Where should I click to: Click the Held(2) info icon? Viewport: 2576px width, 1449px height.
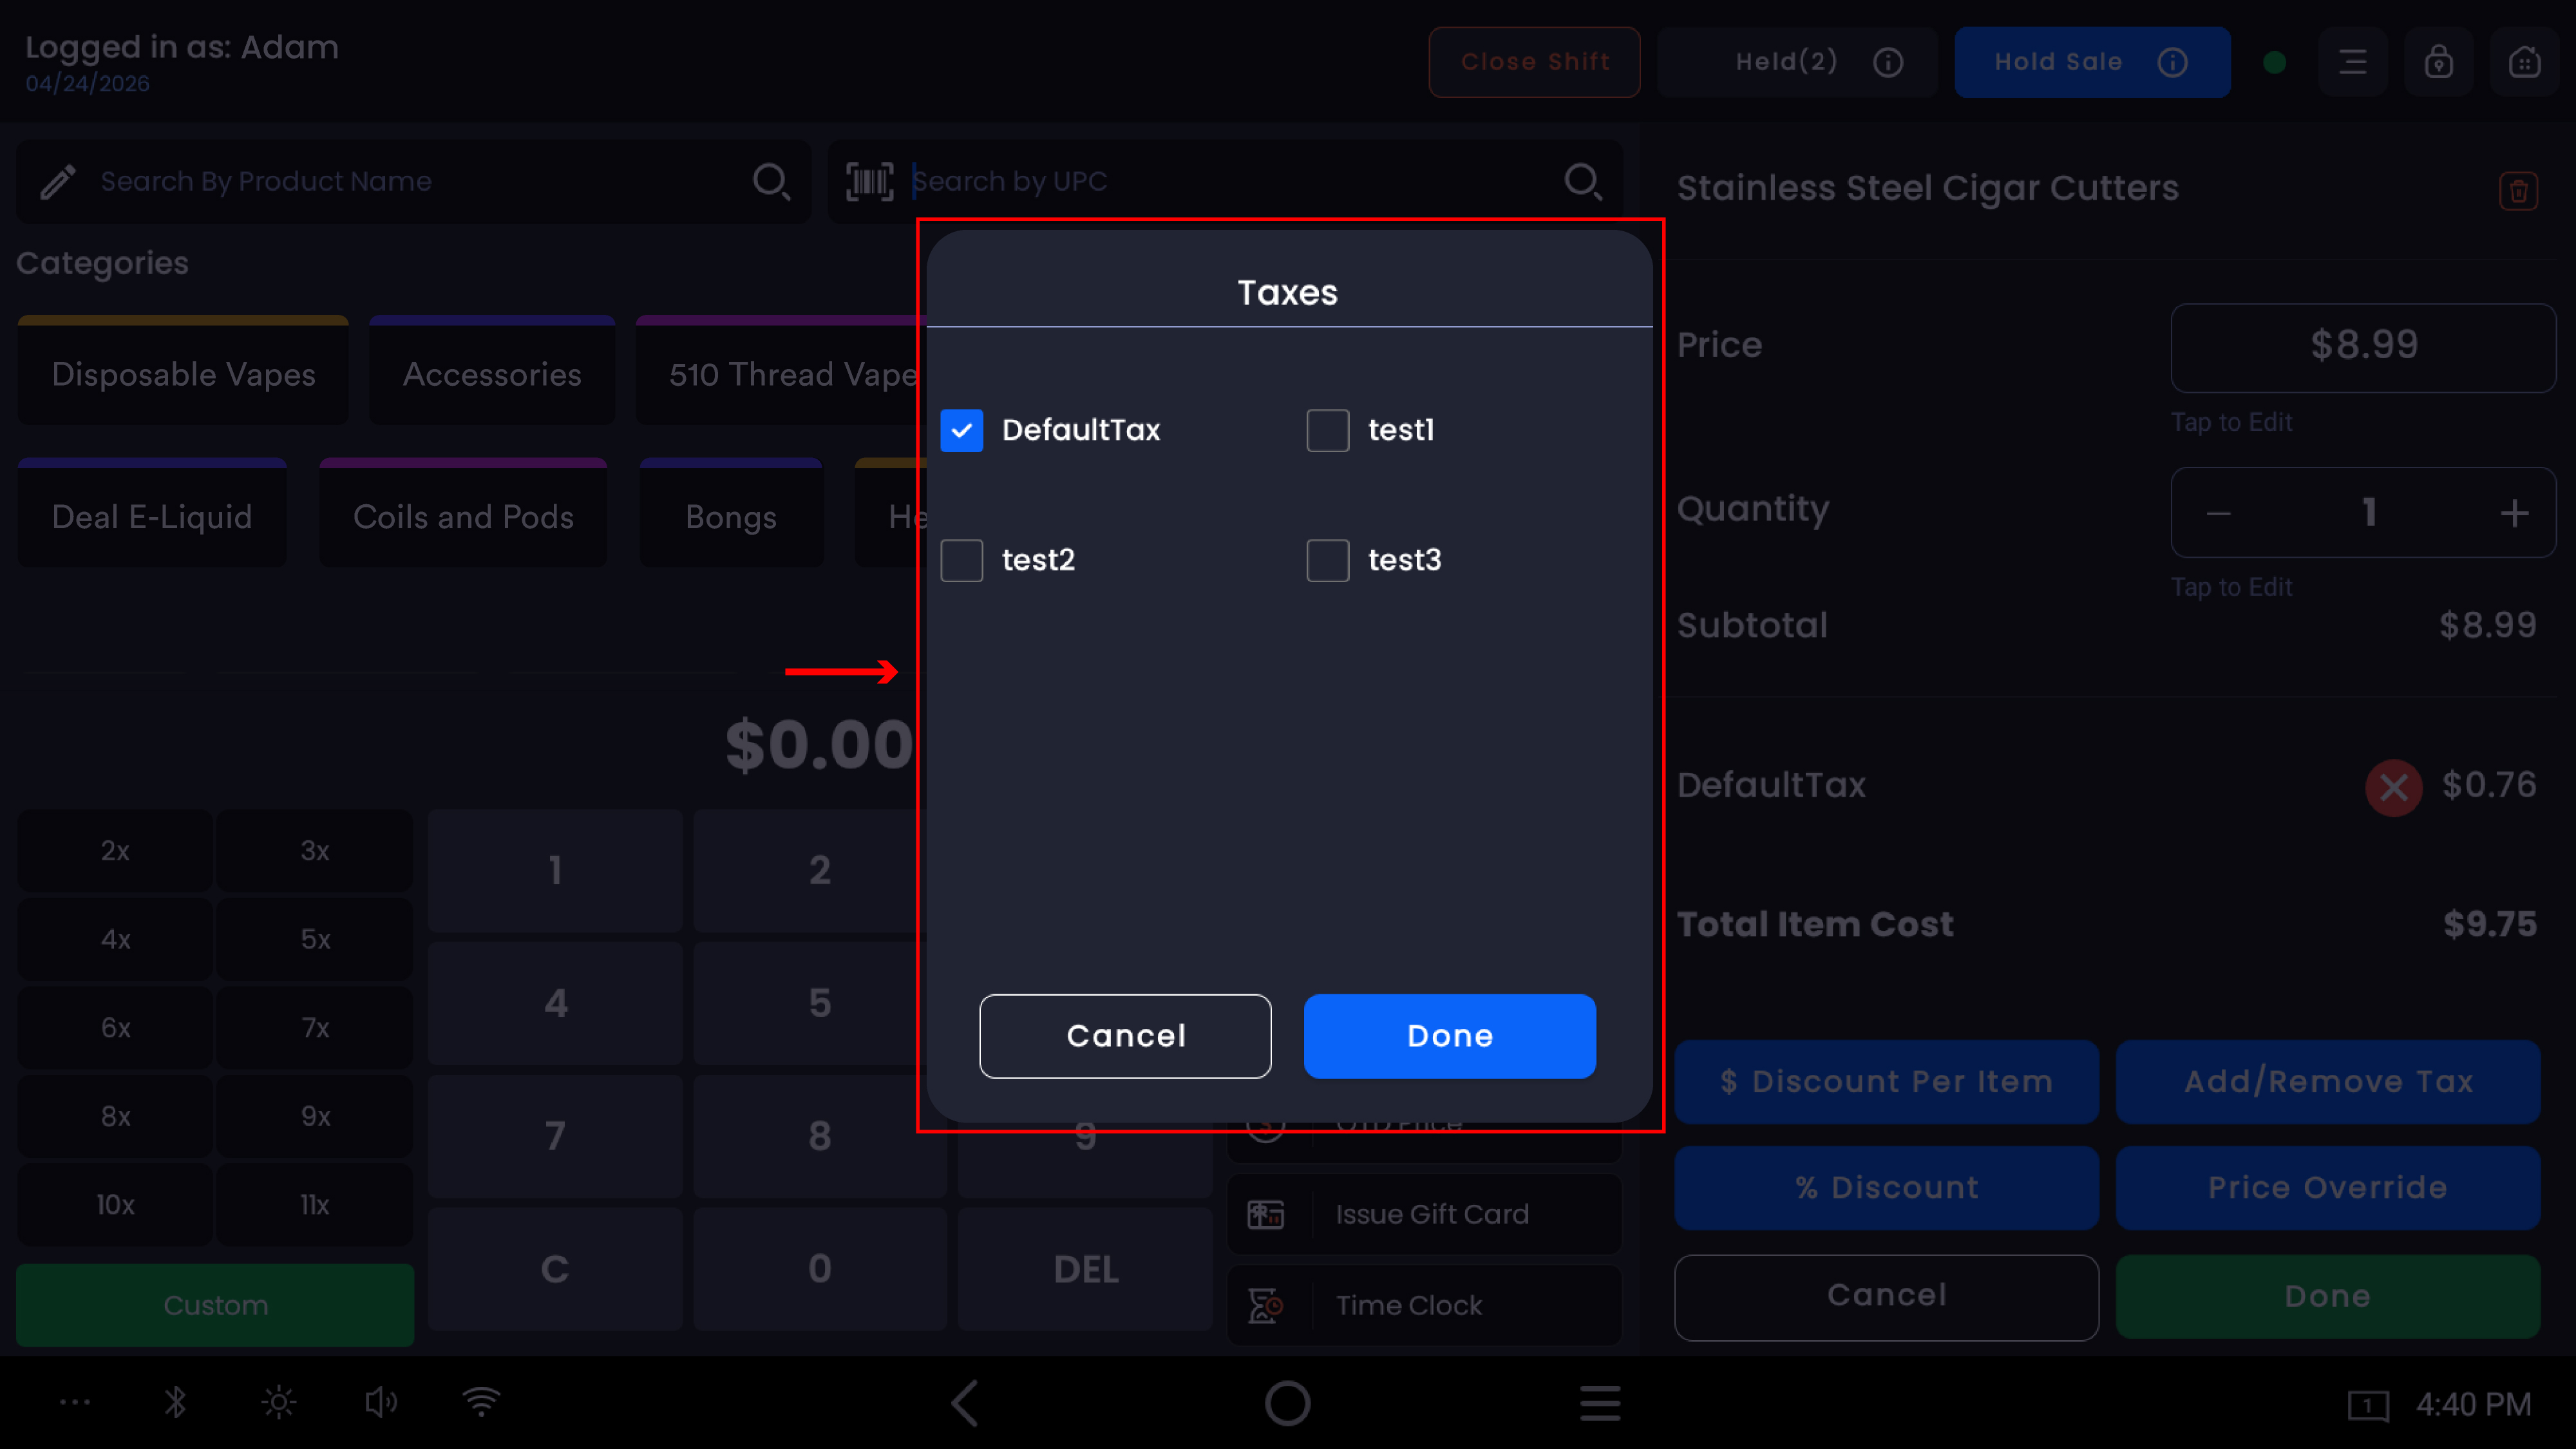point(1887,62)
